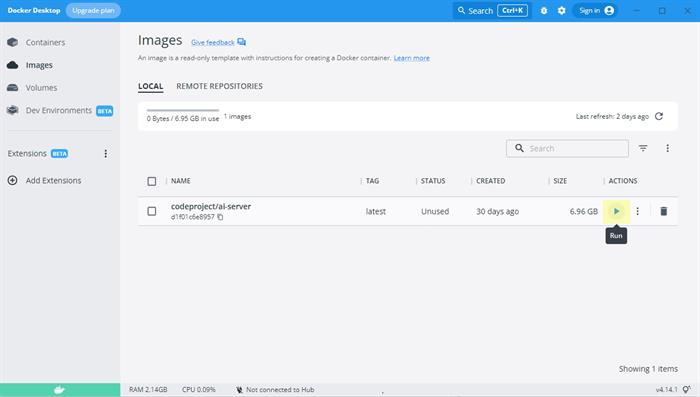Sort by the SIZE column header
This screenshot has height=397, width=700.
coord(560,181)
